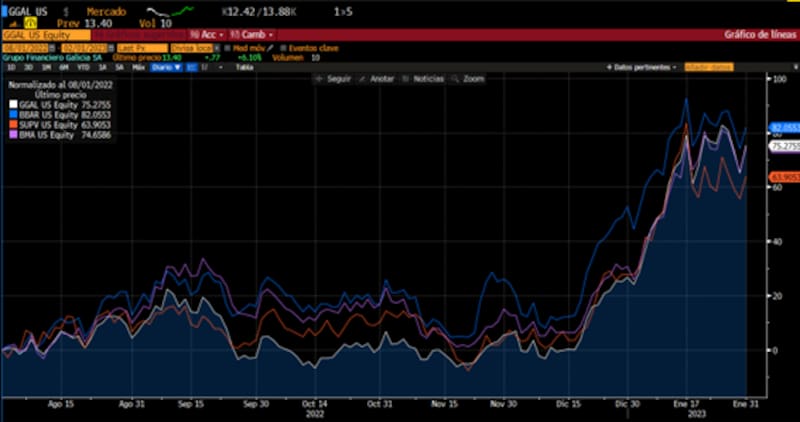Viewport: 800px width, 422px height.
Task: Toggle the Med móv checkbox
Action: click(x=228, y=47)
